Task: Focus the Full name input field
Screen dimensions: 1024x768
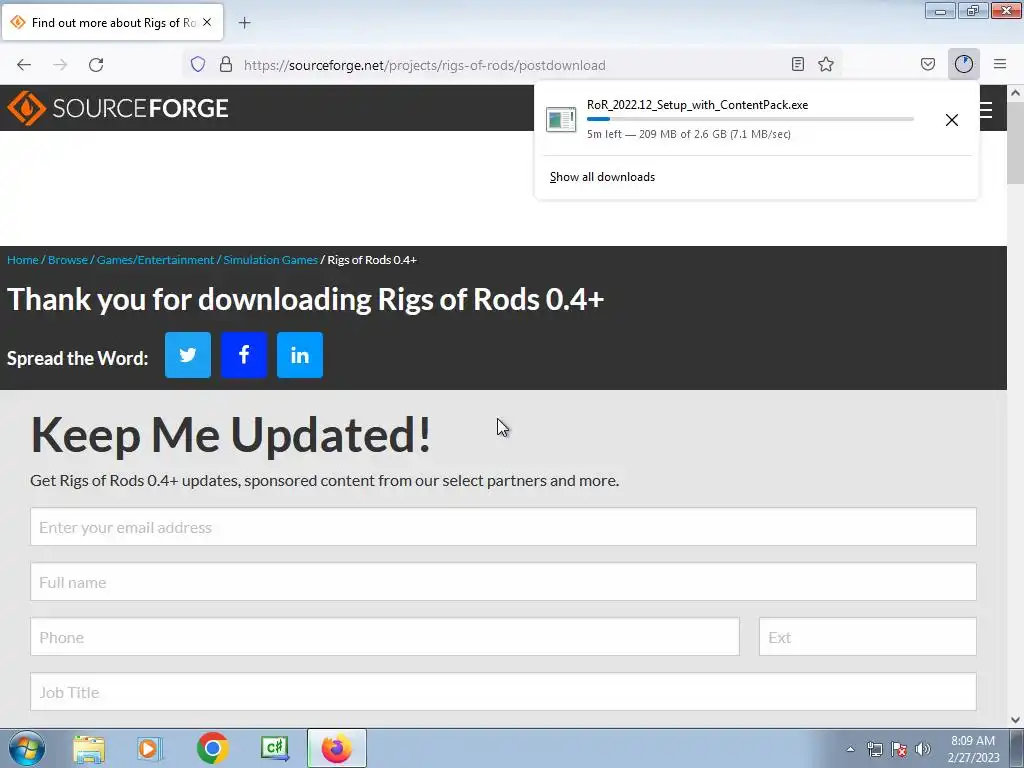Action: [x=503, y=581]
